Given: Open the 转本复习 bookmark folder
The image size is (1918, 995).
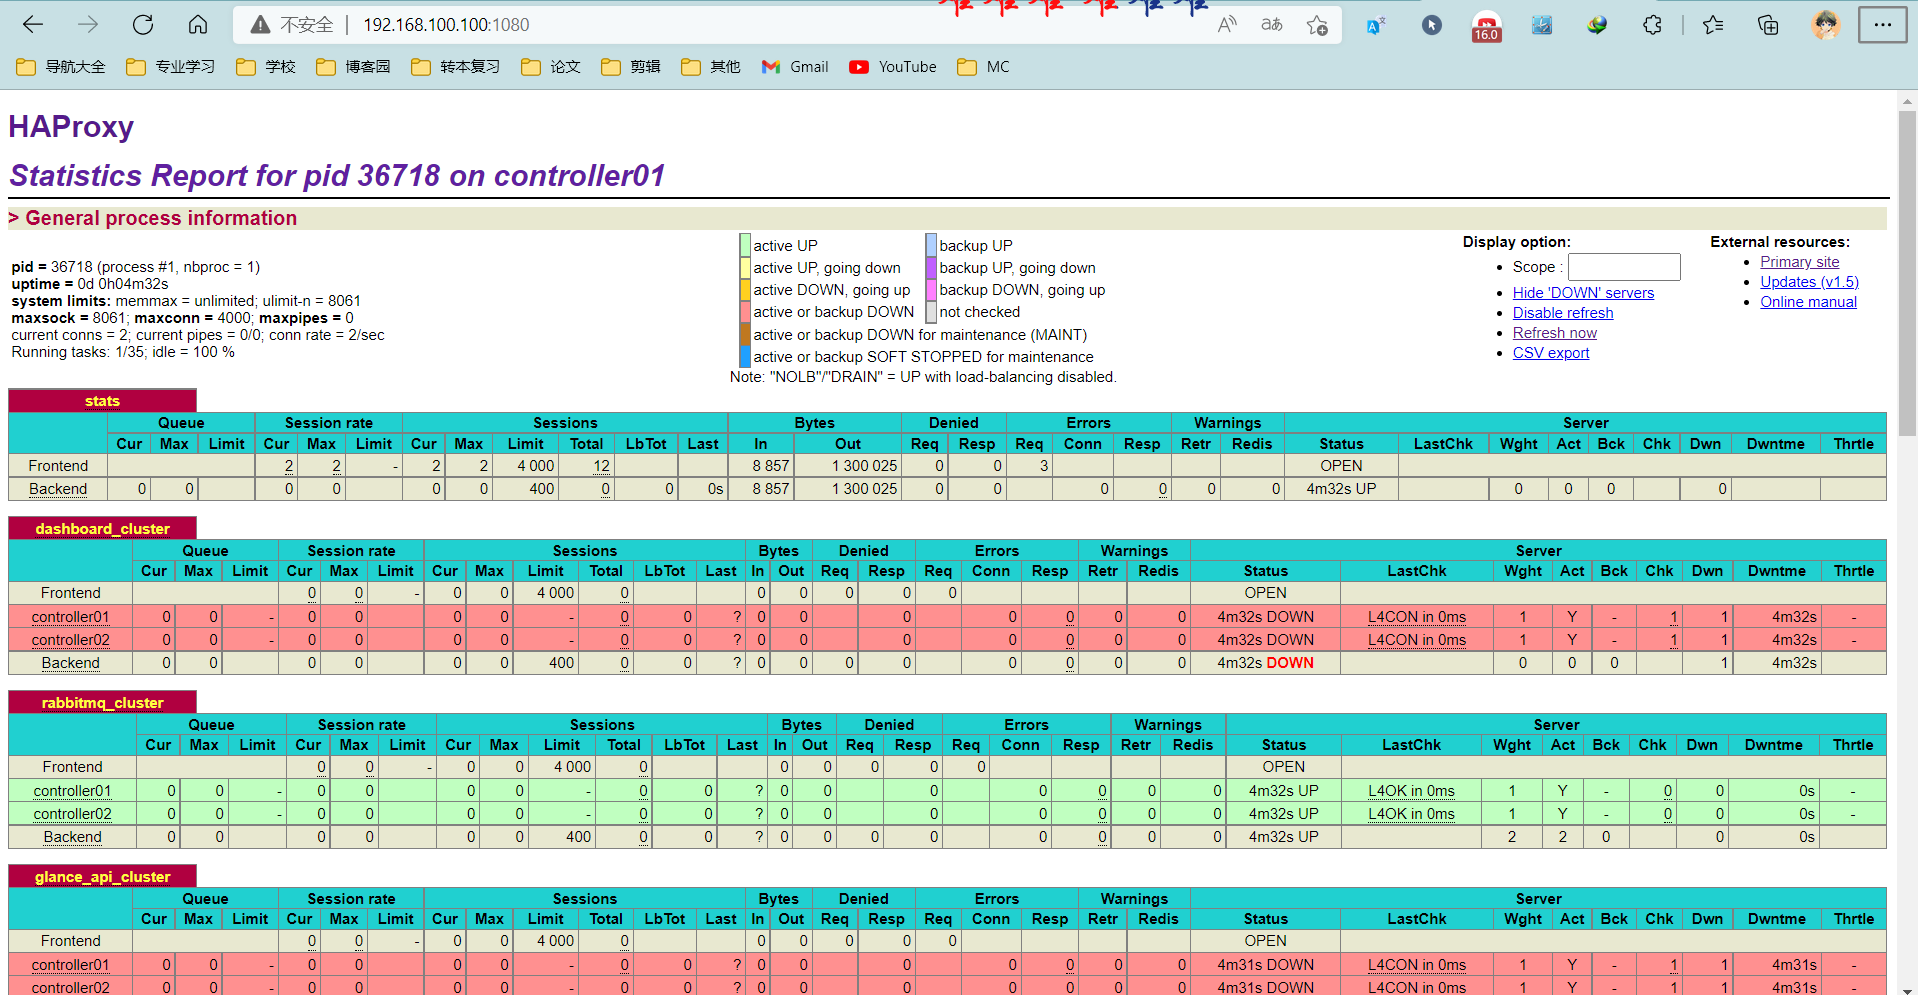Looking at the screenshot, I should [x=456, y=67].
